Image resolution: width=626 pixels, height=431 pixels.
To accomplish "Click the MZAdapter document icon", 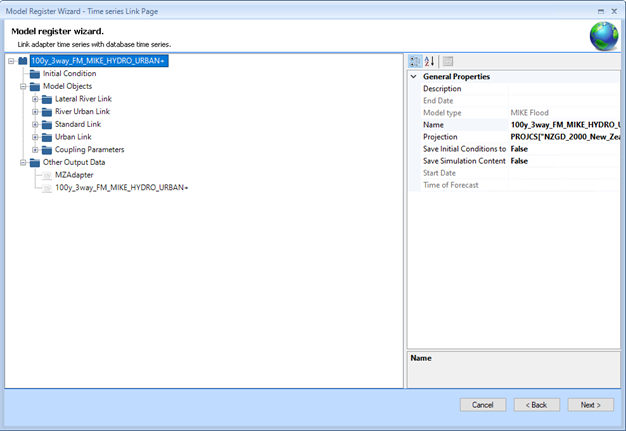I will pyautogui.click(x=47, y=176).
